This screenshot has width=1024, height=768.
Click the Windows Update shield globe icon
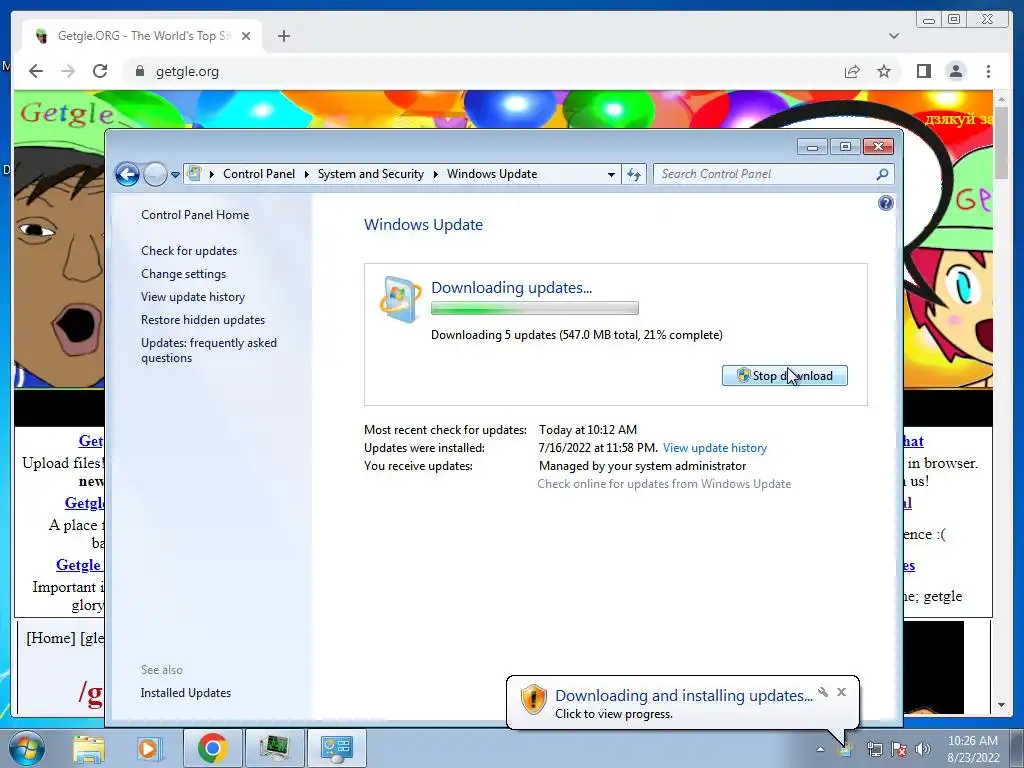click(x=400, y=299)
